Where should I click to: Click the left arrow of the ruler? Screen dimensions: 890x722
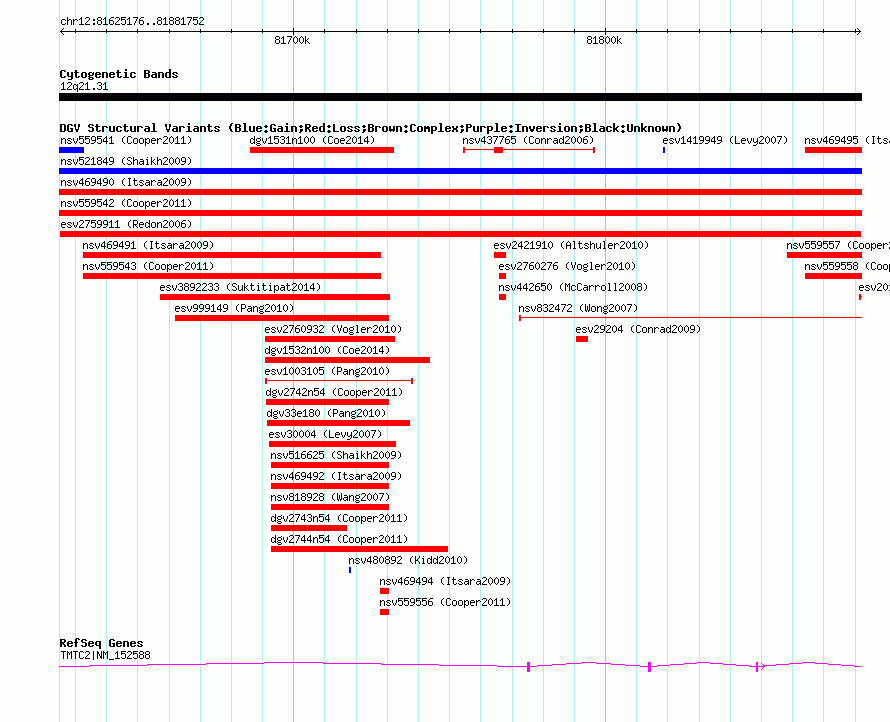(62, 31)
